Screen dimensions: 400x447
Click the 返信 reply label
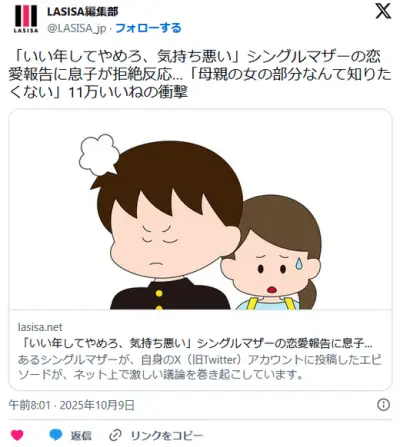[x=80, y=435]
